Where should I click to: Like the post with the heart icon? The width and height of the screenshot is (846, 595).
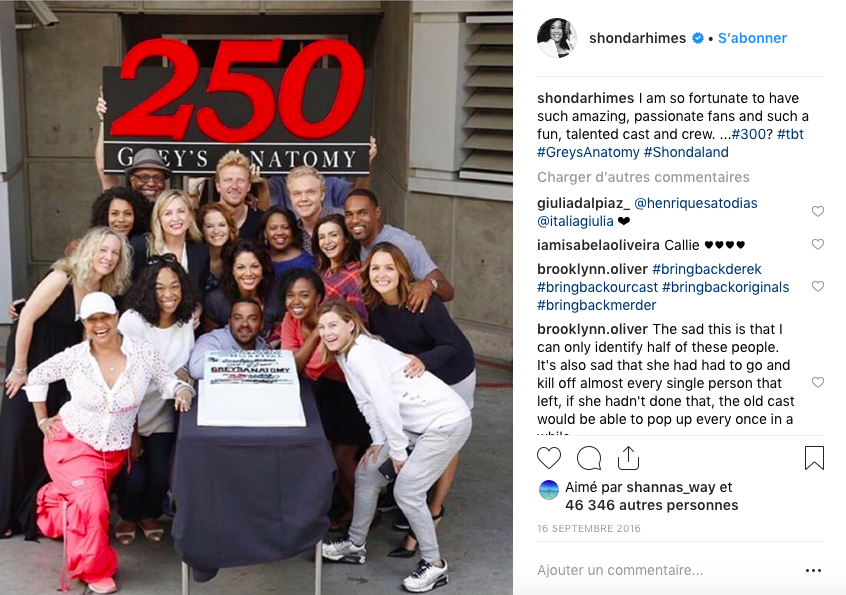[549, 458]
